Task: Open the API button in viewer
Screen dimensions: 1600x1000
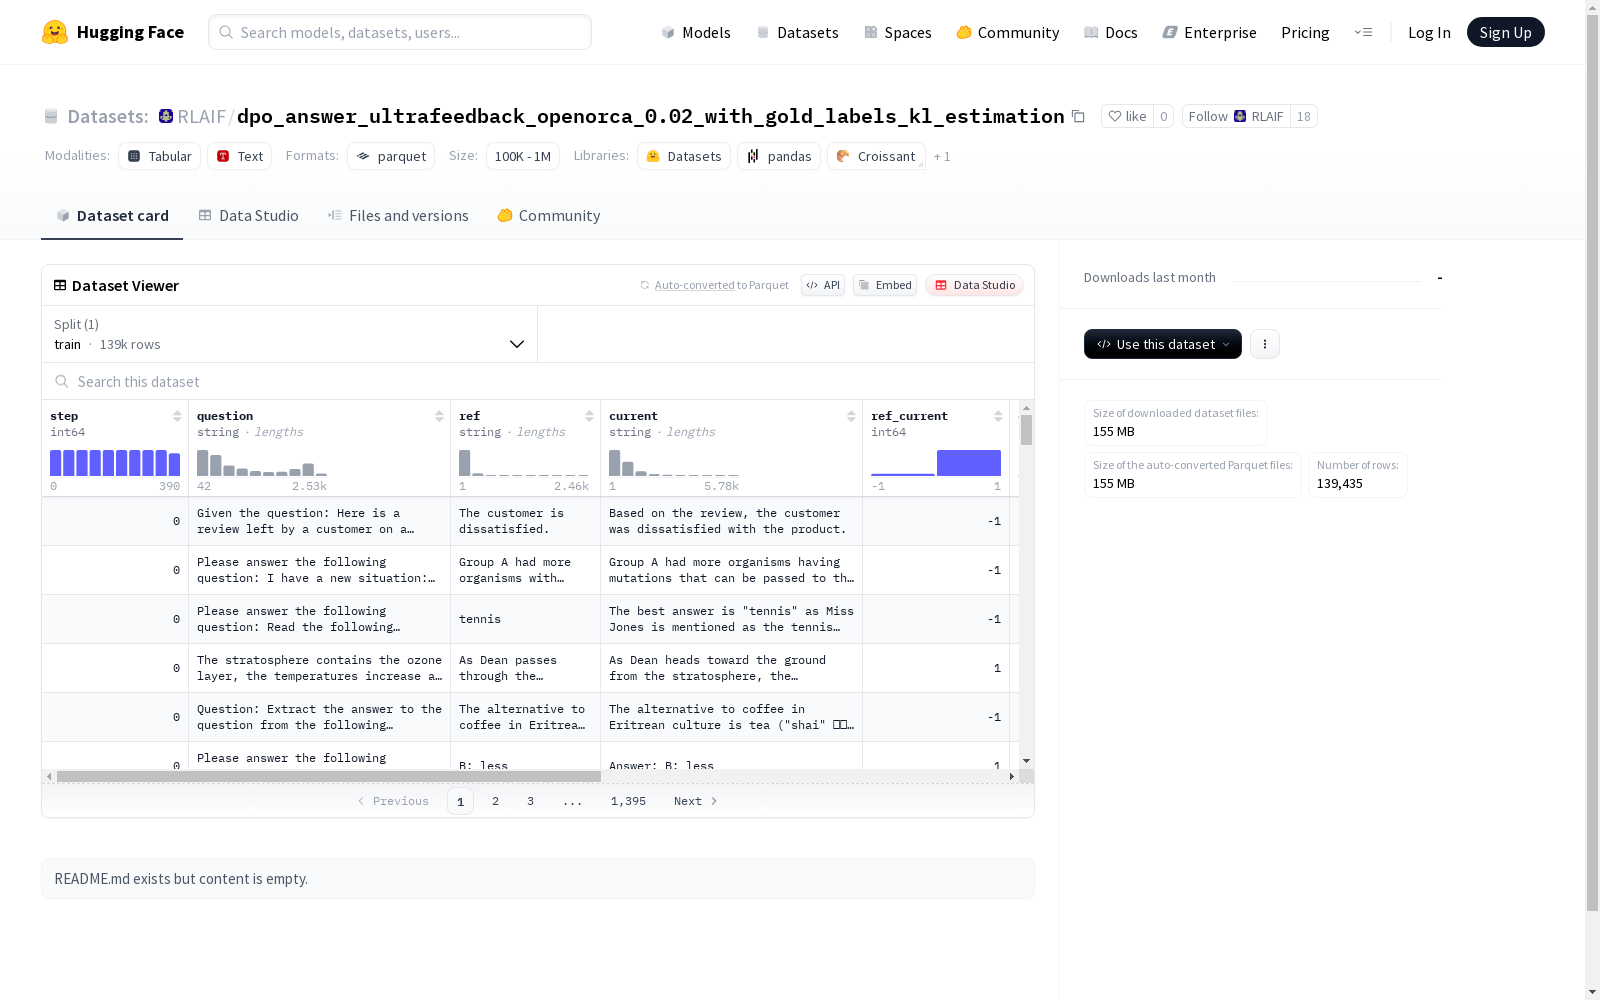Action: (823, 285)
